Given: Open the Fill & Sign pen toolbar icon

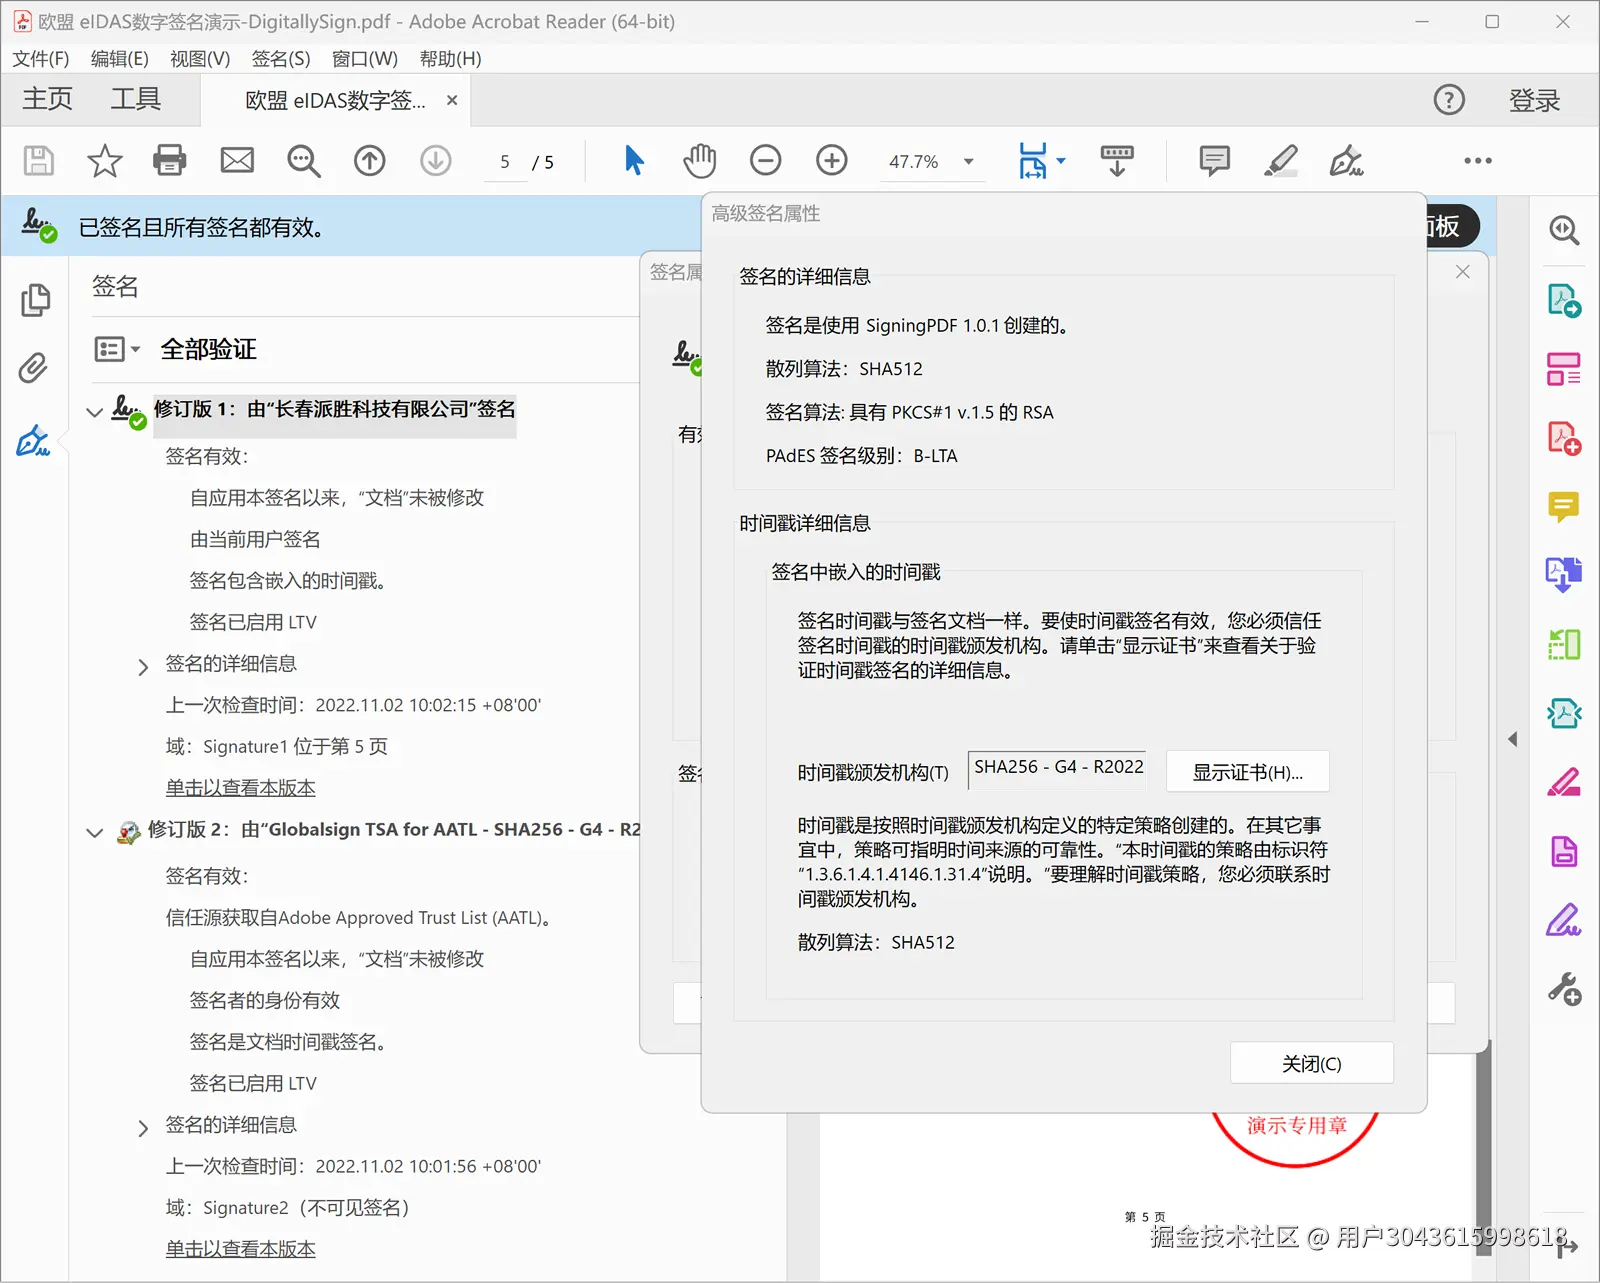Looking at the screenshot, I should [1346, 160].
